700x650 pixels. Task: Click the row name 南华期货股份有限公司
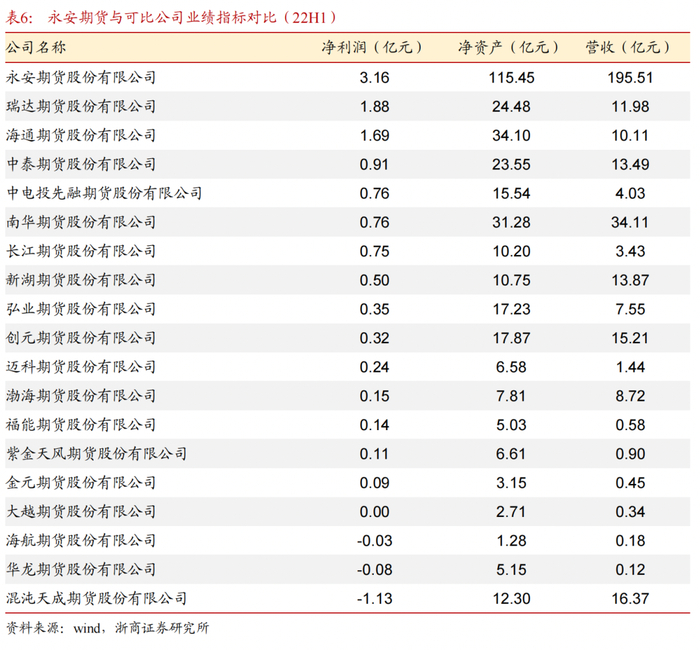(81, 222)
